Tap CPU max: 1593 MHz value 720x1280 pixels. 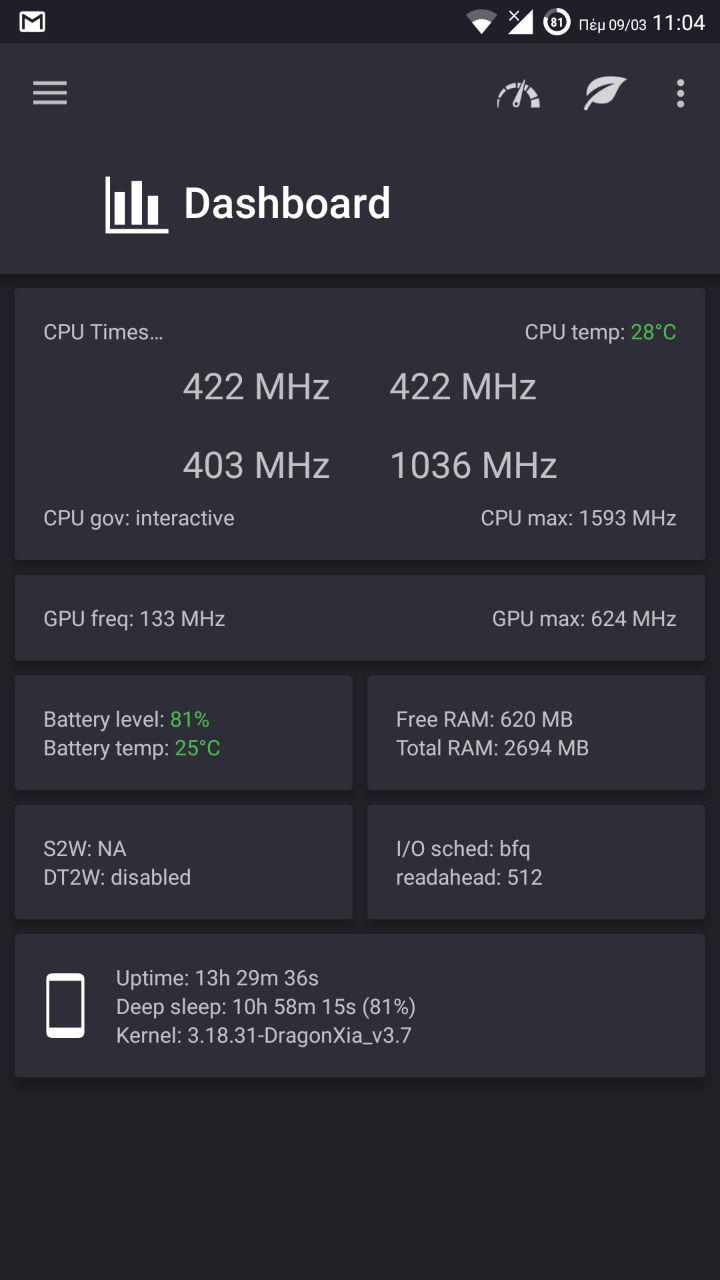pyautogui.click(x=578, y=518)
